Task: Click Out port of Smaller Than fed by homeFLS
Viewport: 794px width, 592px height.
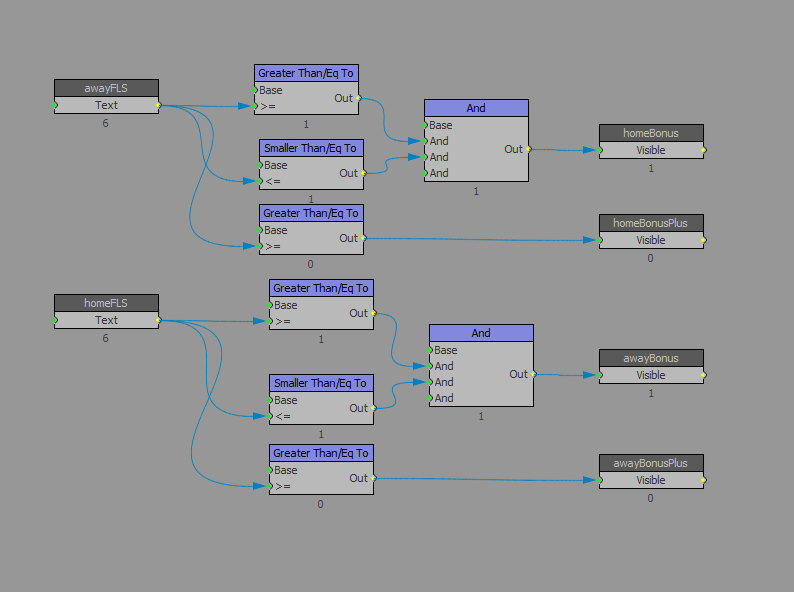Action: pyautogui.click(x=373, y=408)
